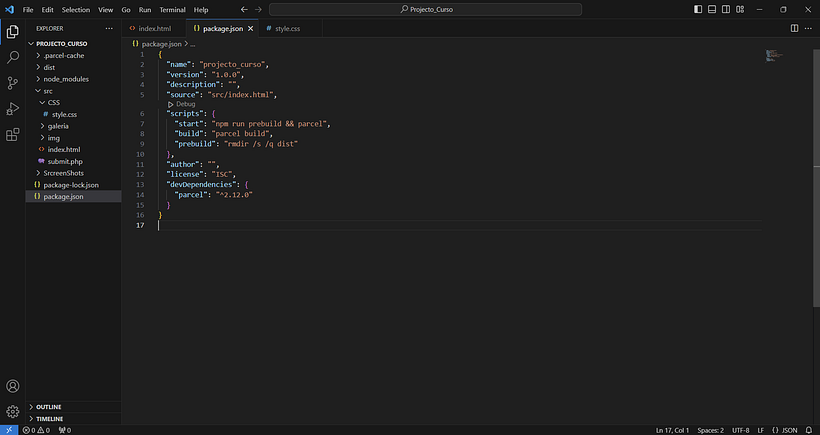The width and height of the screenshot is (820, 435).
Task: Show errors and warnings in status bar
Action: [36, 430]
